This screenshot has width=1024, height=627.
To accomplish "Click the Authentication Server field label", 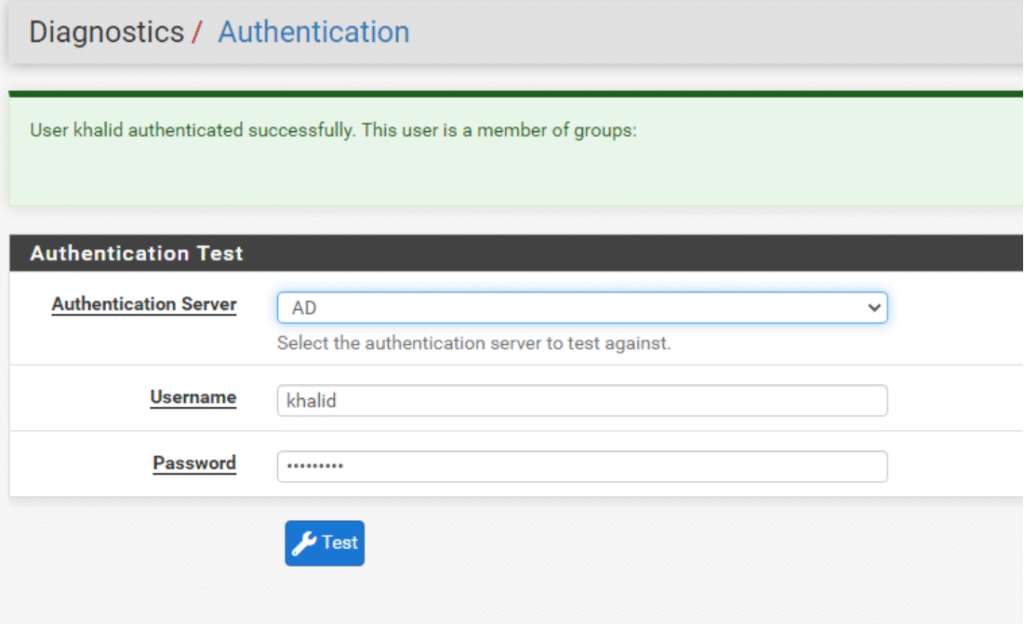I will pos(144,304).
